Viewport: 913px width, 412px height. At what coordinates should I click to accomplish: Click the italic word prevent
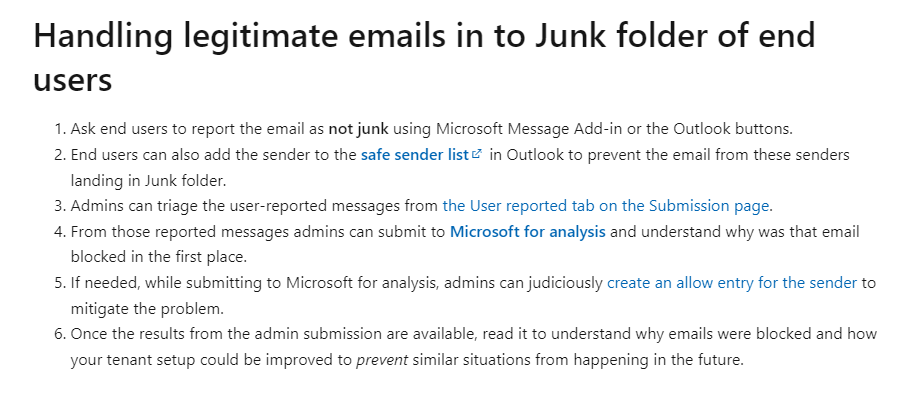(x=382, y=360)
